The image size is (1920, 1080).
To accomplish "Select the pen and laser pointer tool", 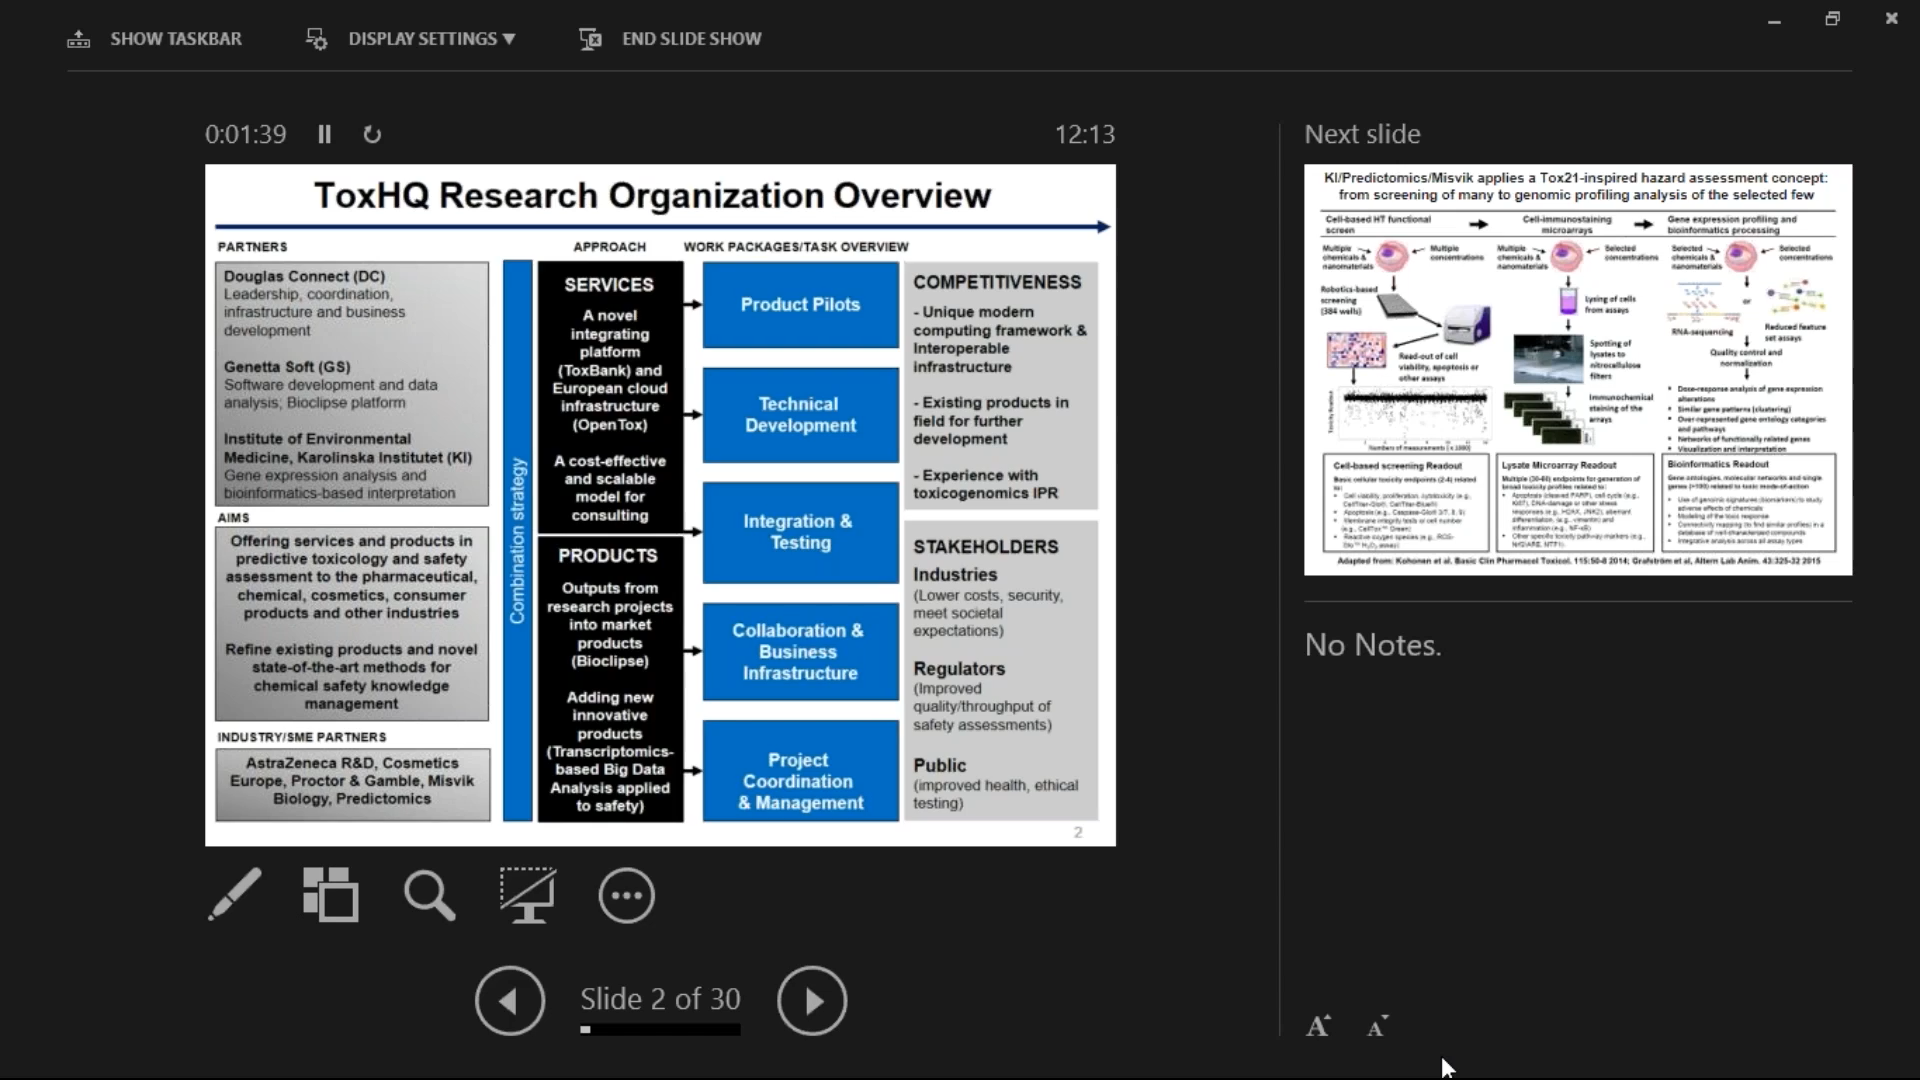I will pos(235,894).
